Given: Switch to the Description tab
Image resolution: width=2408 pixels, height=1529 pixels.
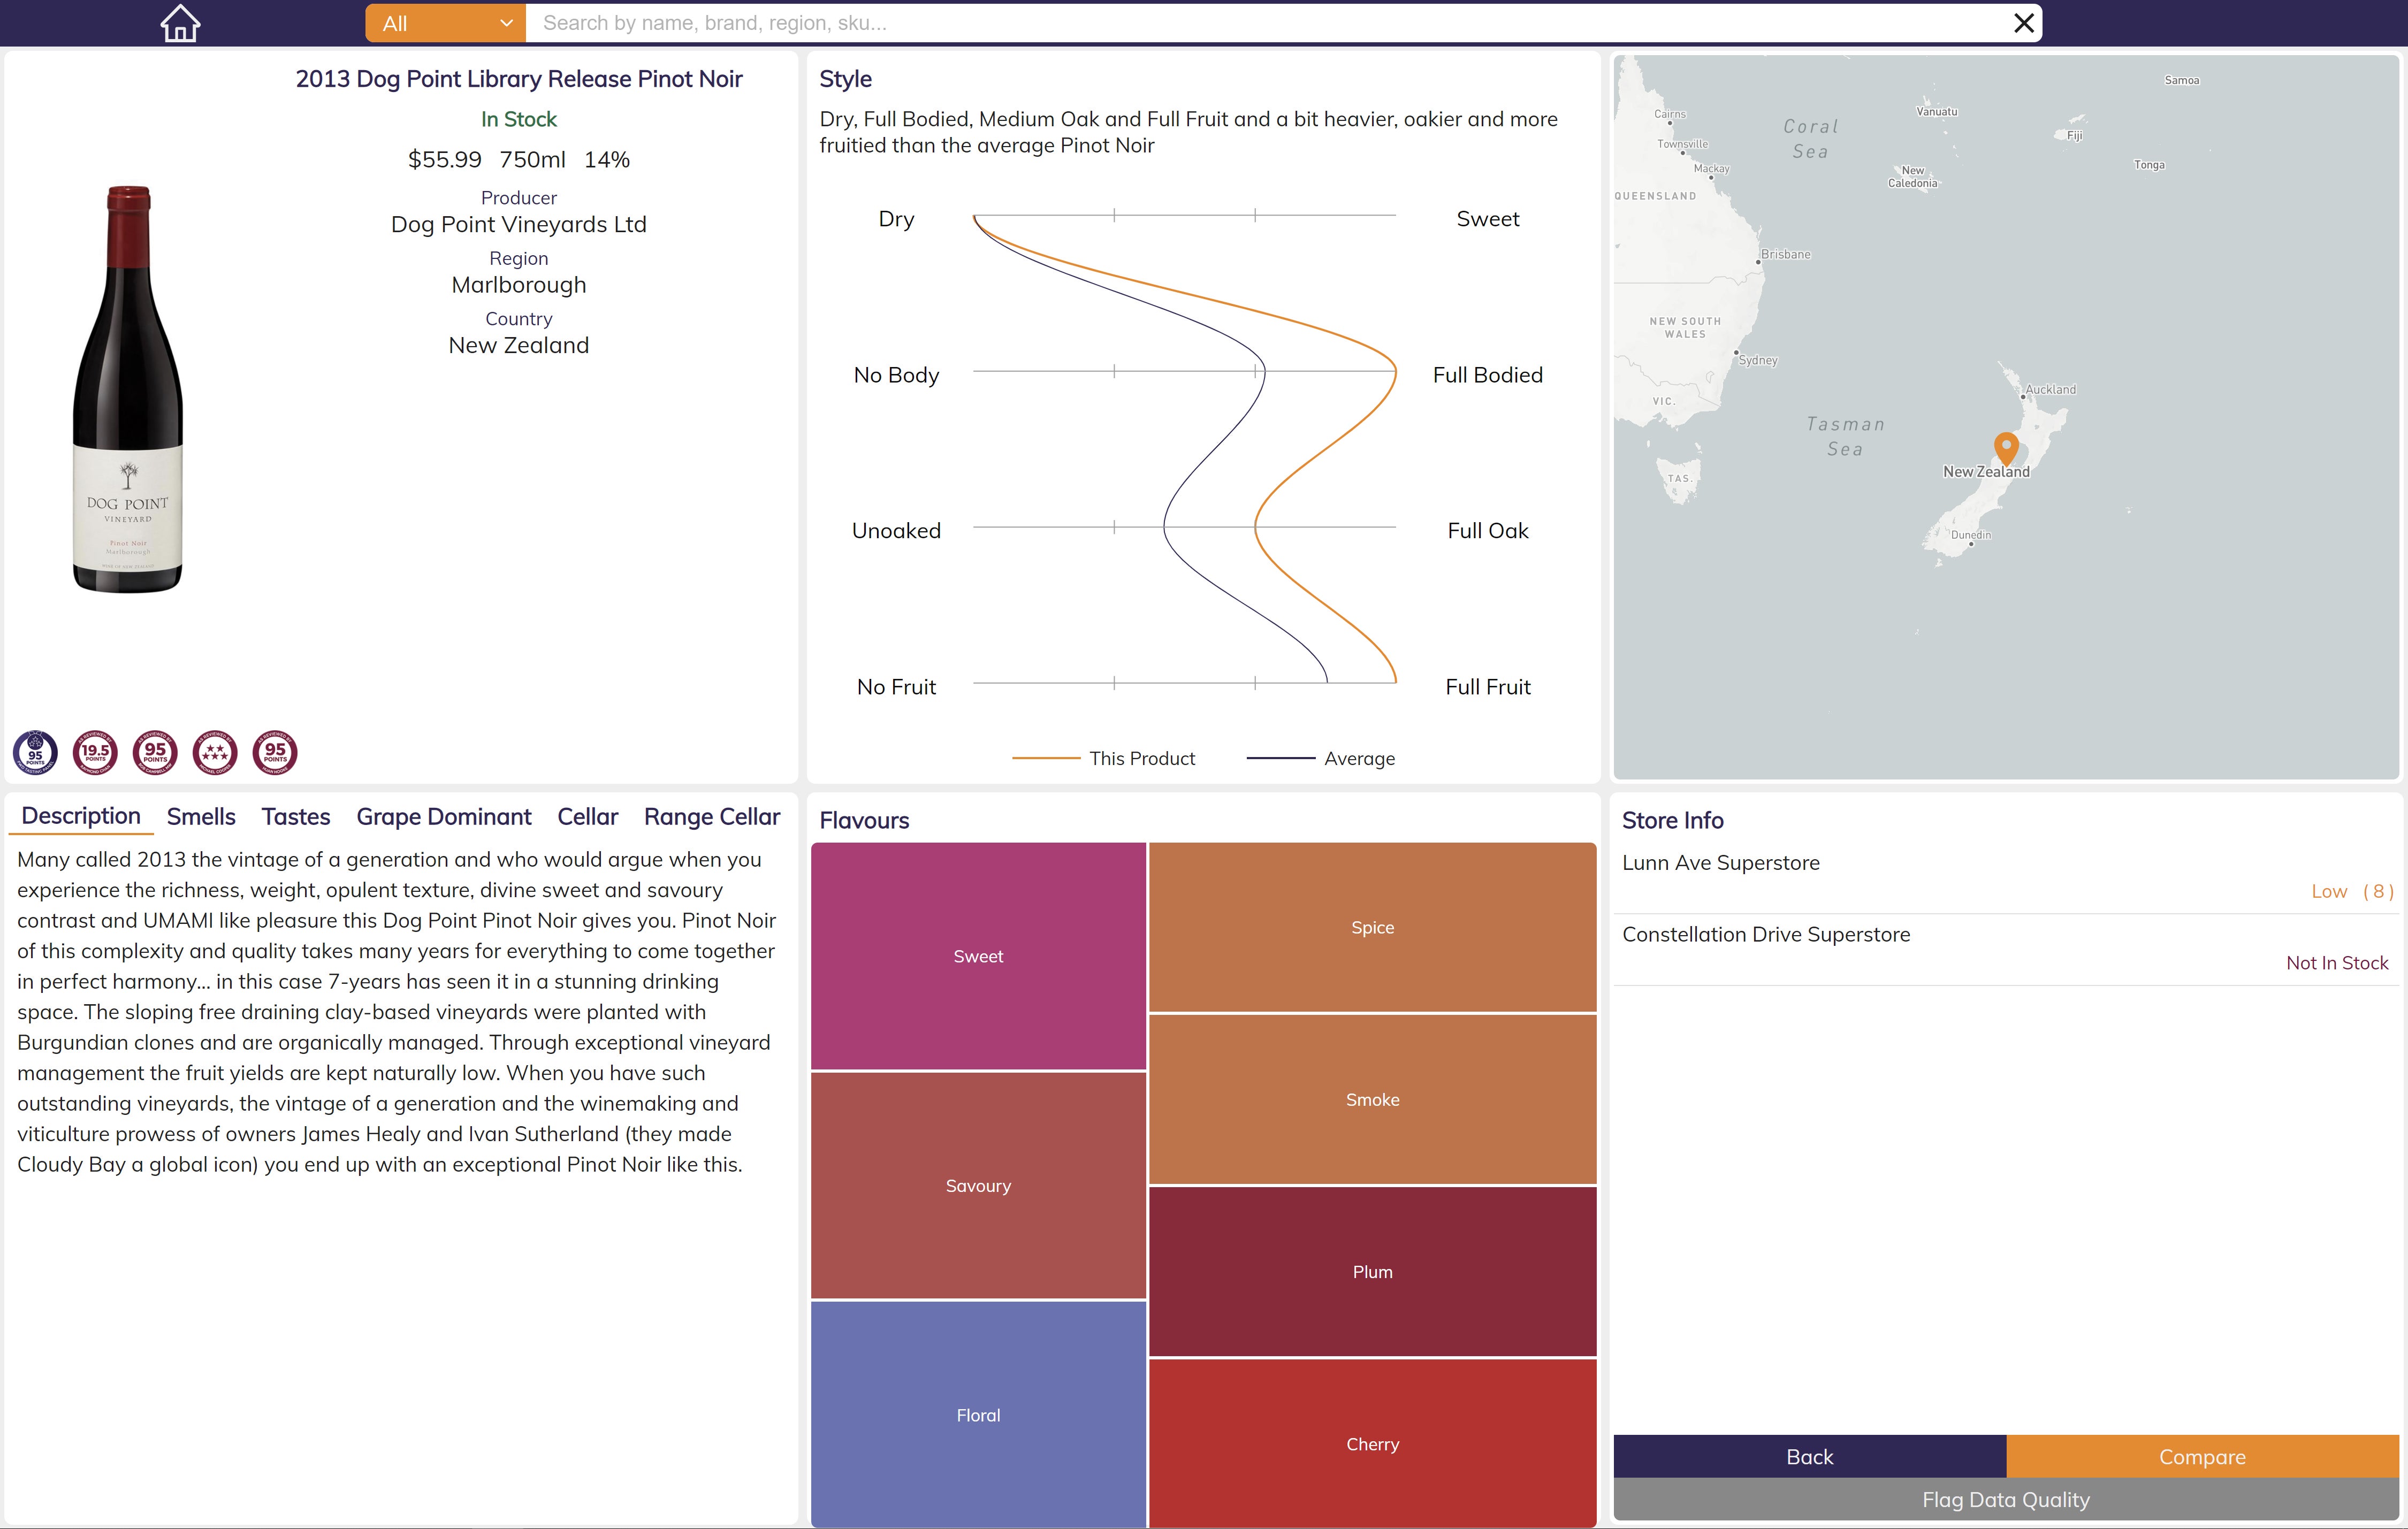Looking at the screenshot, I should coord(81,816).
